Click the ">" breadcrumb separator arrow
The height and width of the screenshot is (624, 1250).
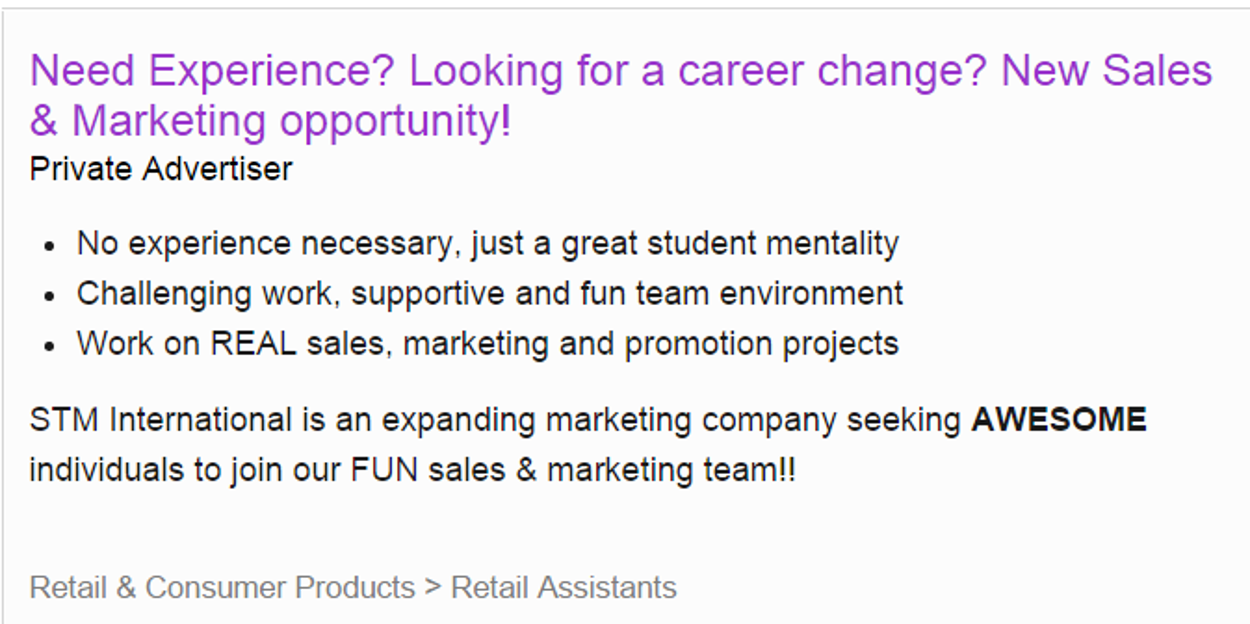[433, 587]
